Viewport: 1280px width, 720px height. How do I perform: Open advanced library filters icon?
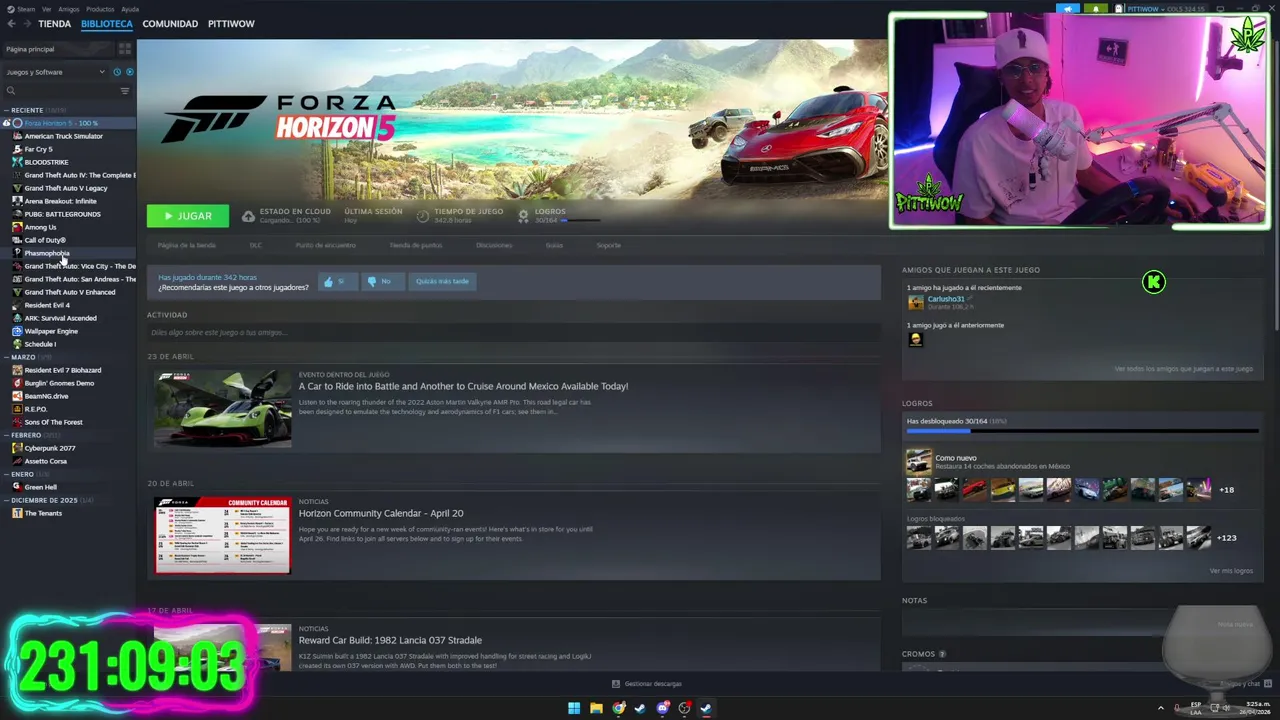125,91
